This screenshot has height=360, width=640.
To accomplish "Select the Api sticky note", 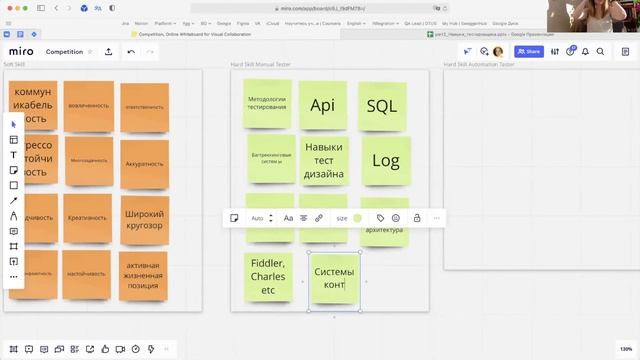I will pyautogui.click(x=323, y=105).
